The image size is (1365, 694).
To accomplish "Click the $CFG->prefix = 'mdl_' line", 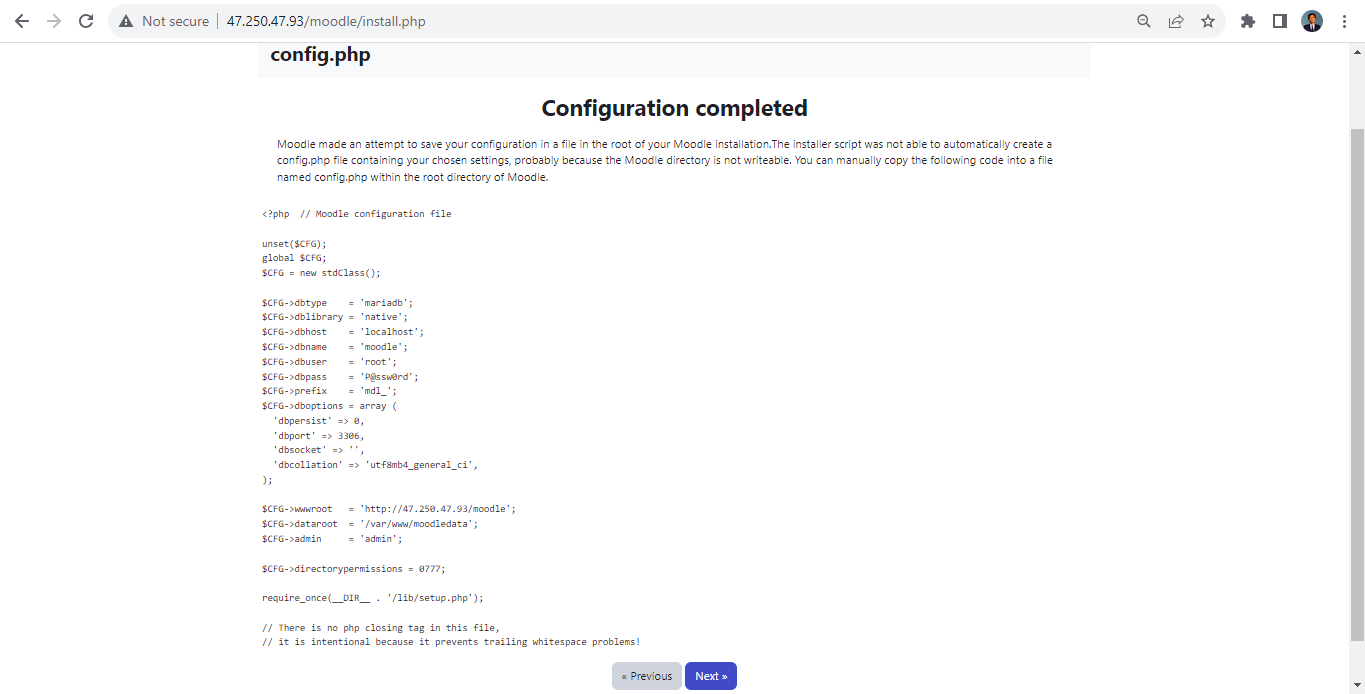I will click(x=329, y=391).
